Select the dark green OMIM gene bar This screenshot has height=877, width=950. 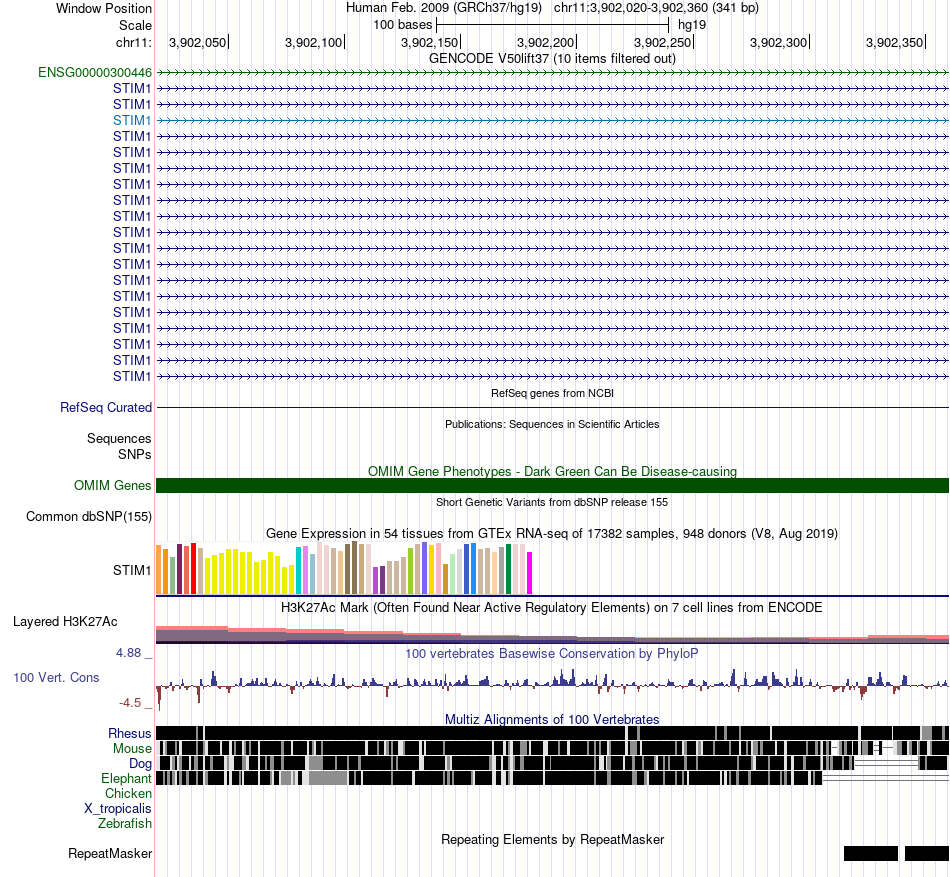[553, 485]
